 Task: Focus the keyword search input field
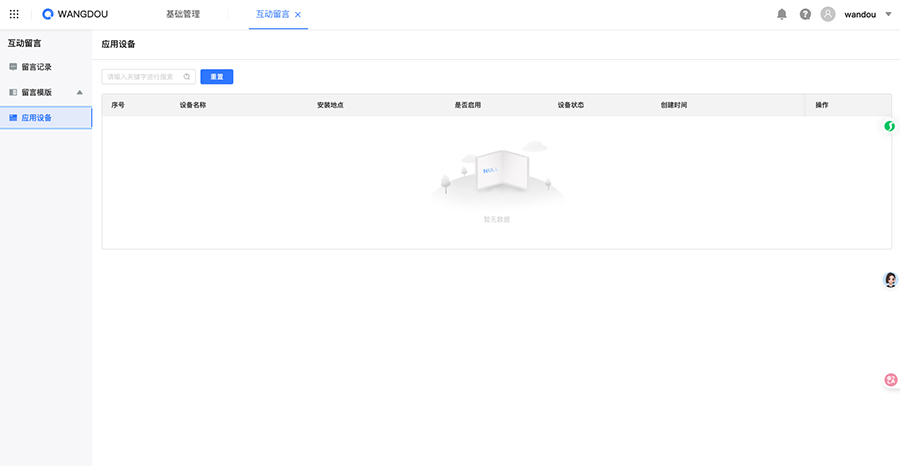(149, 76)
